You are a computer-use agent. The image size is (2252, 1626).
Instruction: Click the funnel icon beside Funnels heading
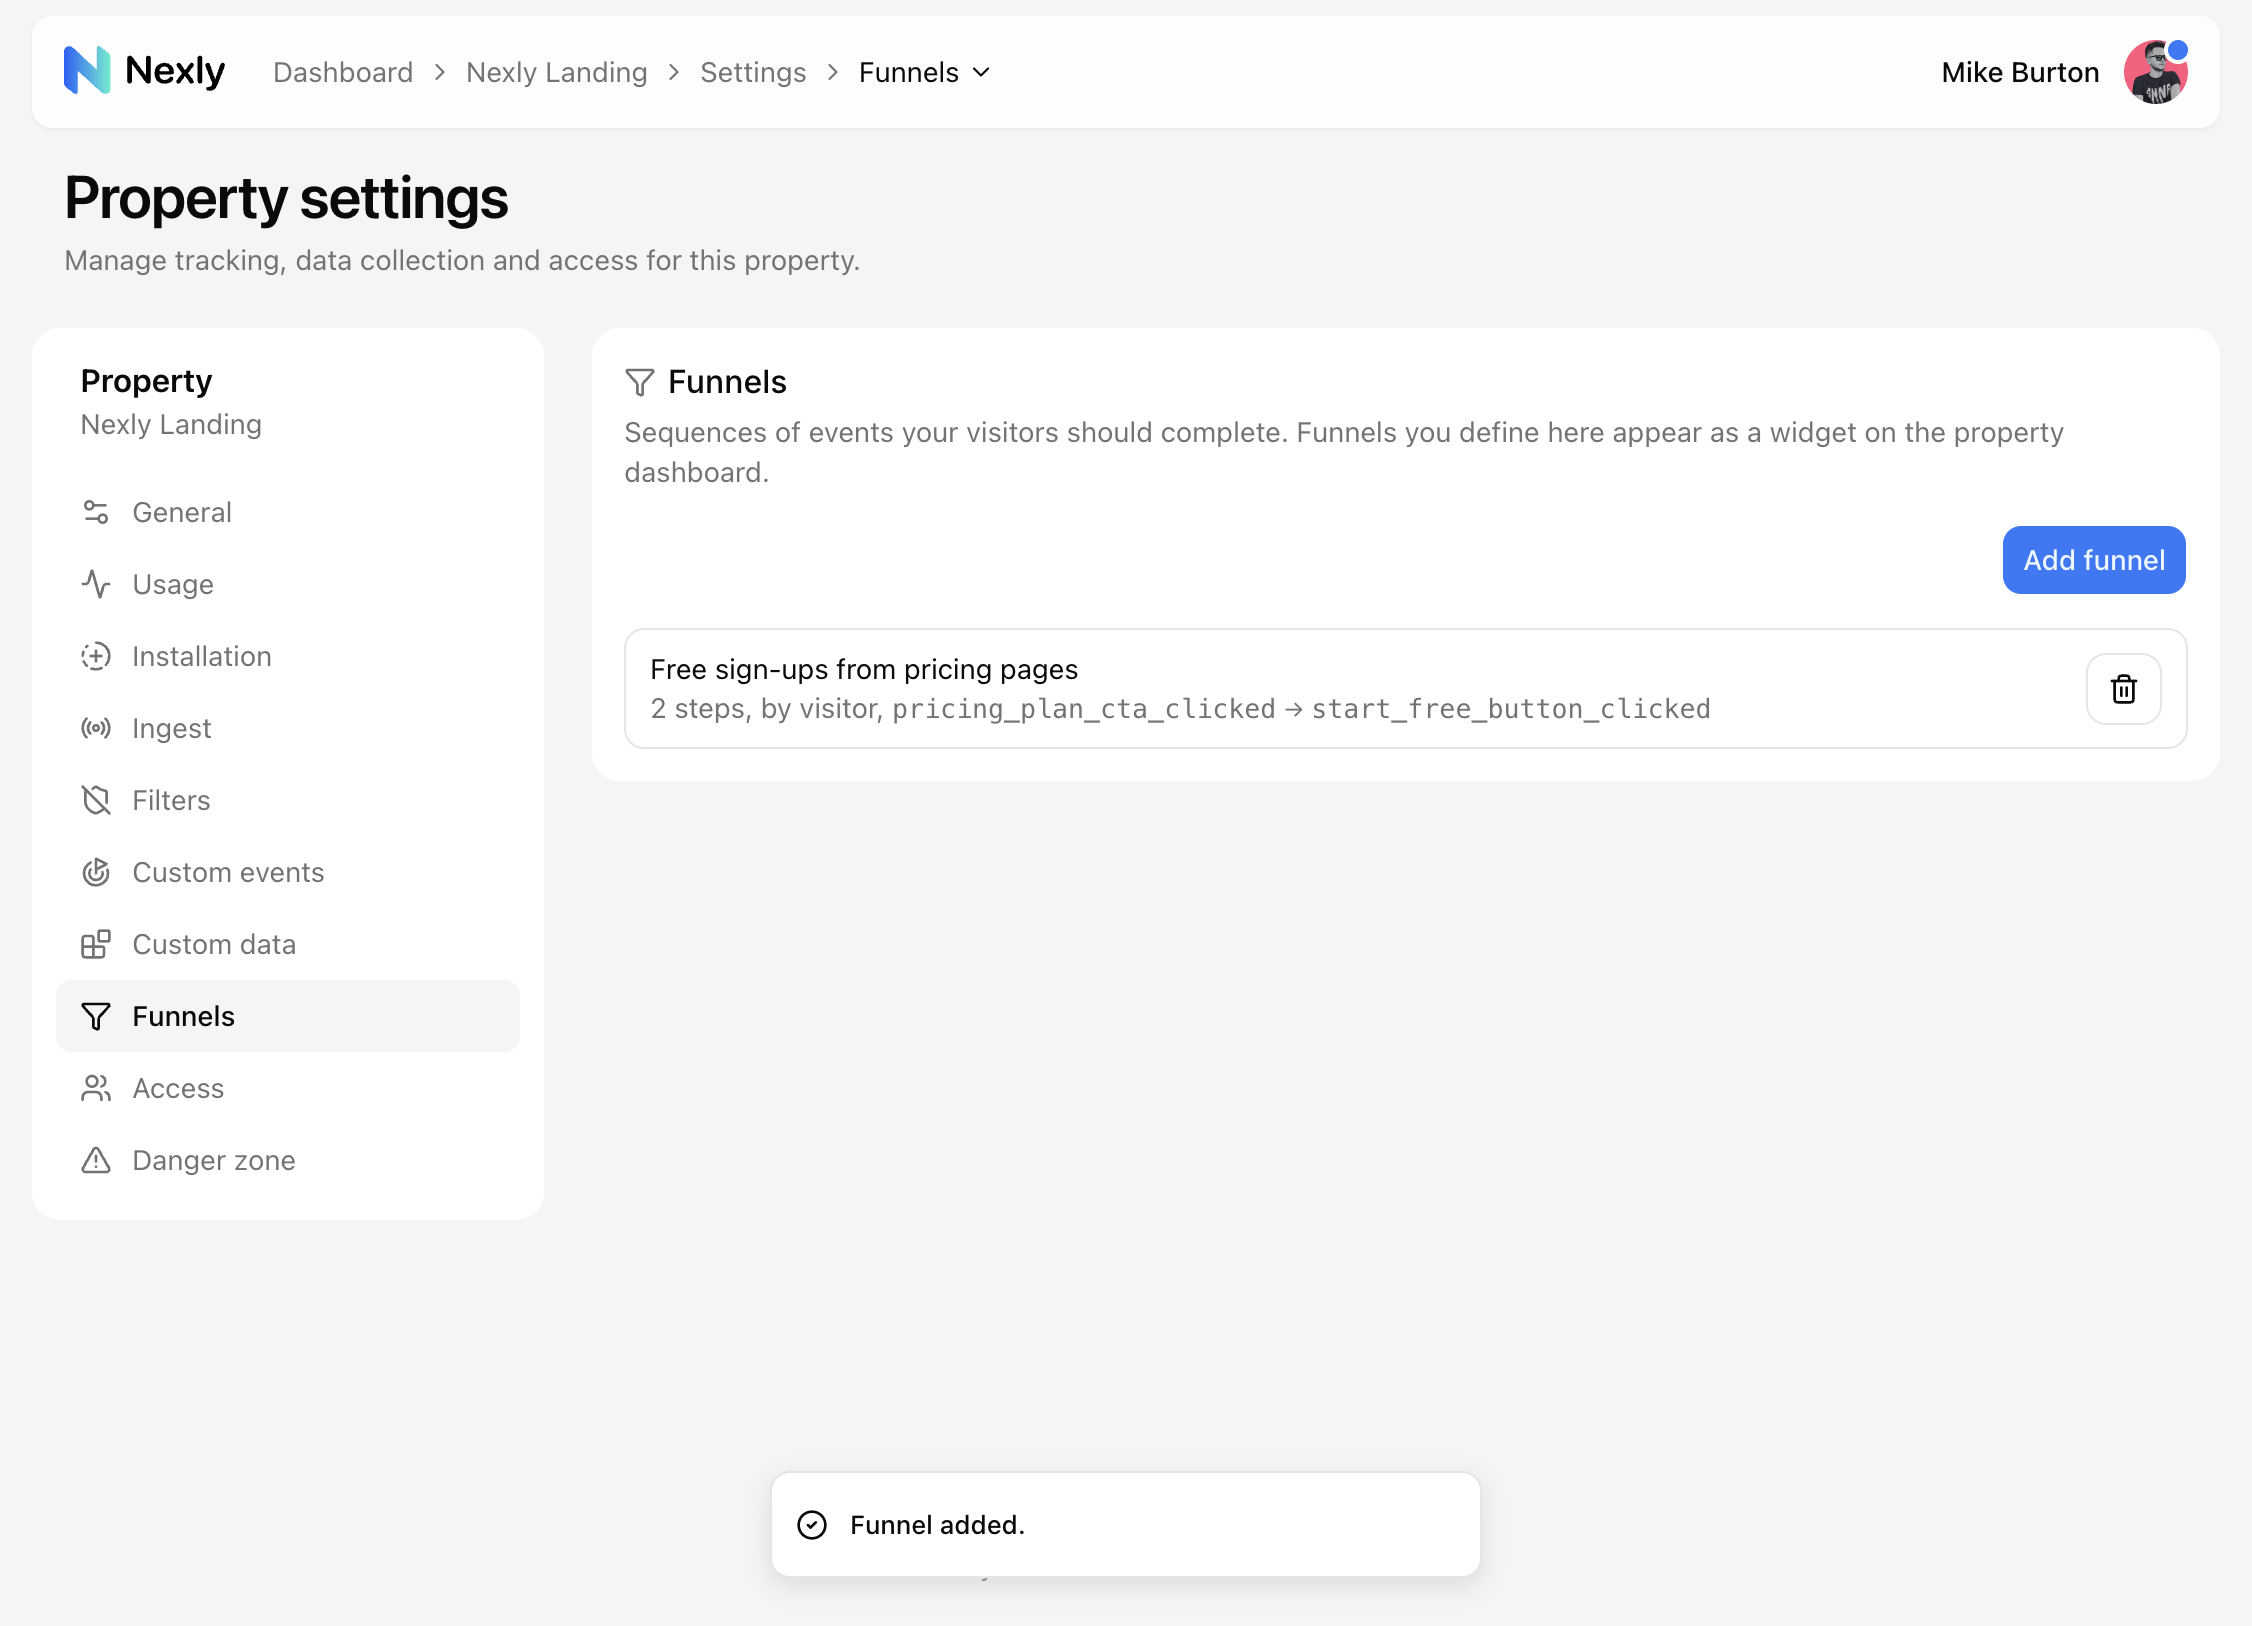(639, 382)
